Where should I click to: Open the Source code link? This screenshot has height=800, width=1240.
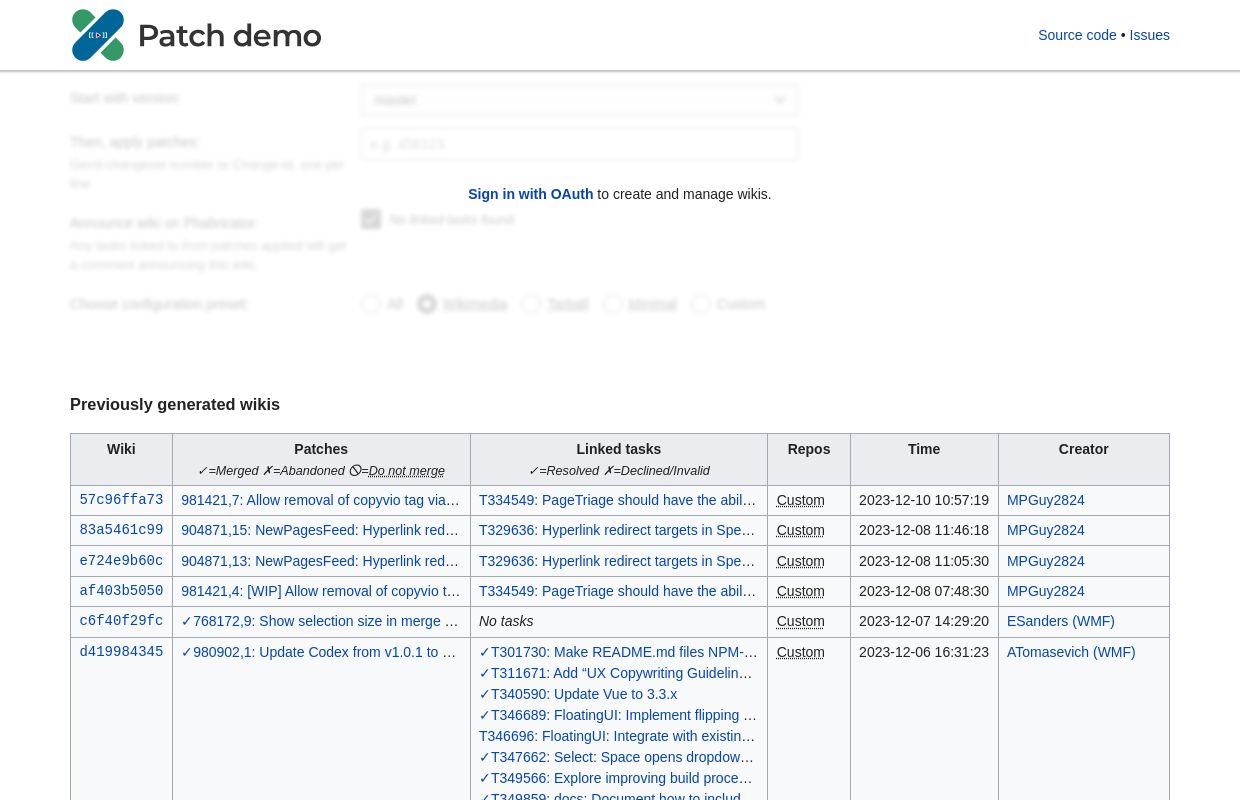point(1077,35)
